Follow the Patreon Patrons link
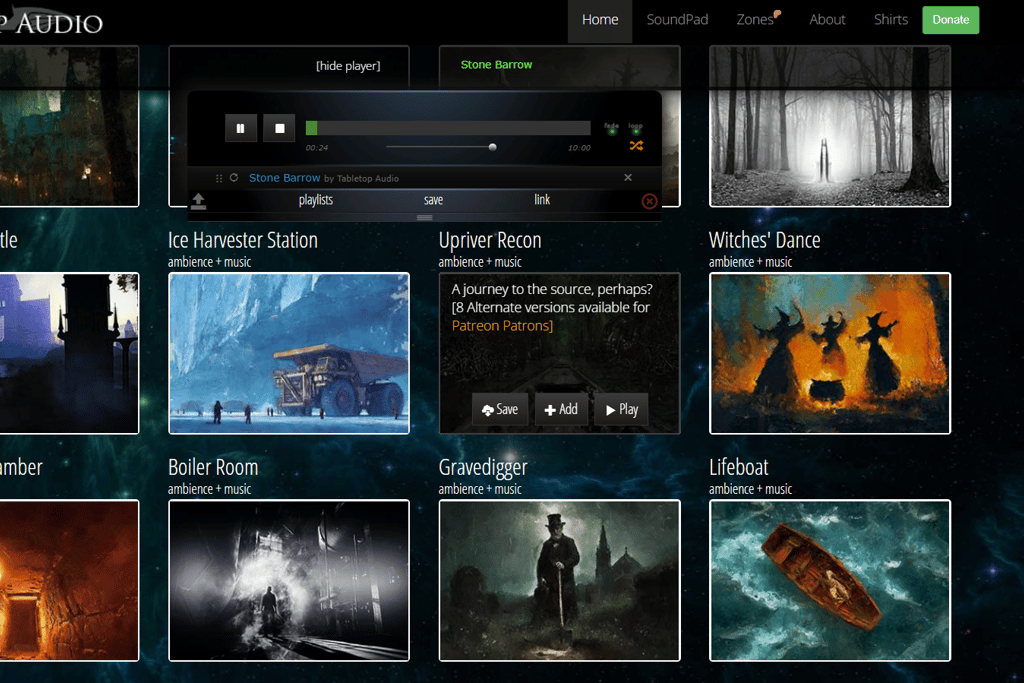1024x683 pixels. click(x=502, y=325)
